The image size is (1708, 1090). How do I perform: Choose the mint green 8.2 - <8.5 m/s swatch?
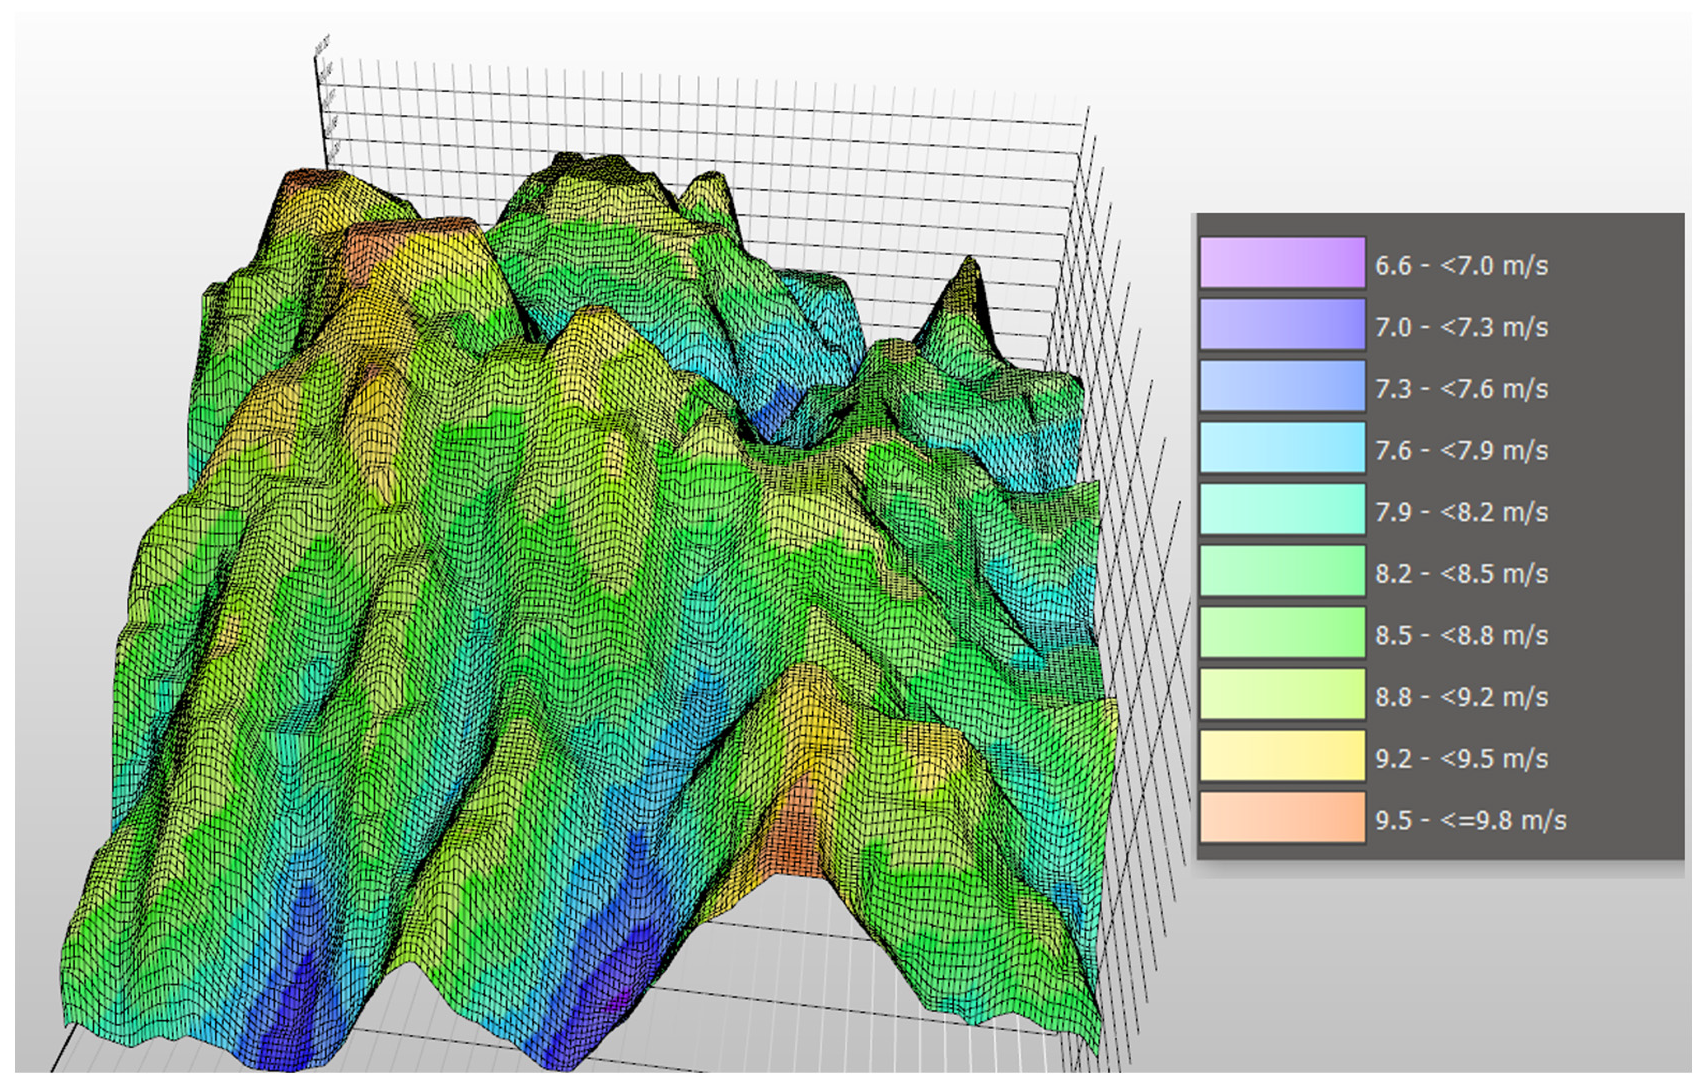1282,572
